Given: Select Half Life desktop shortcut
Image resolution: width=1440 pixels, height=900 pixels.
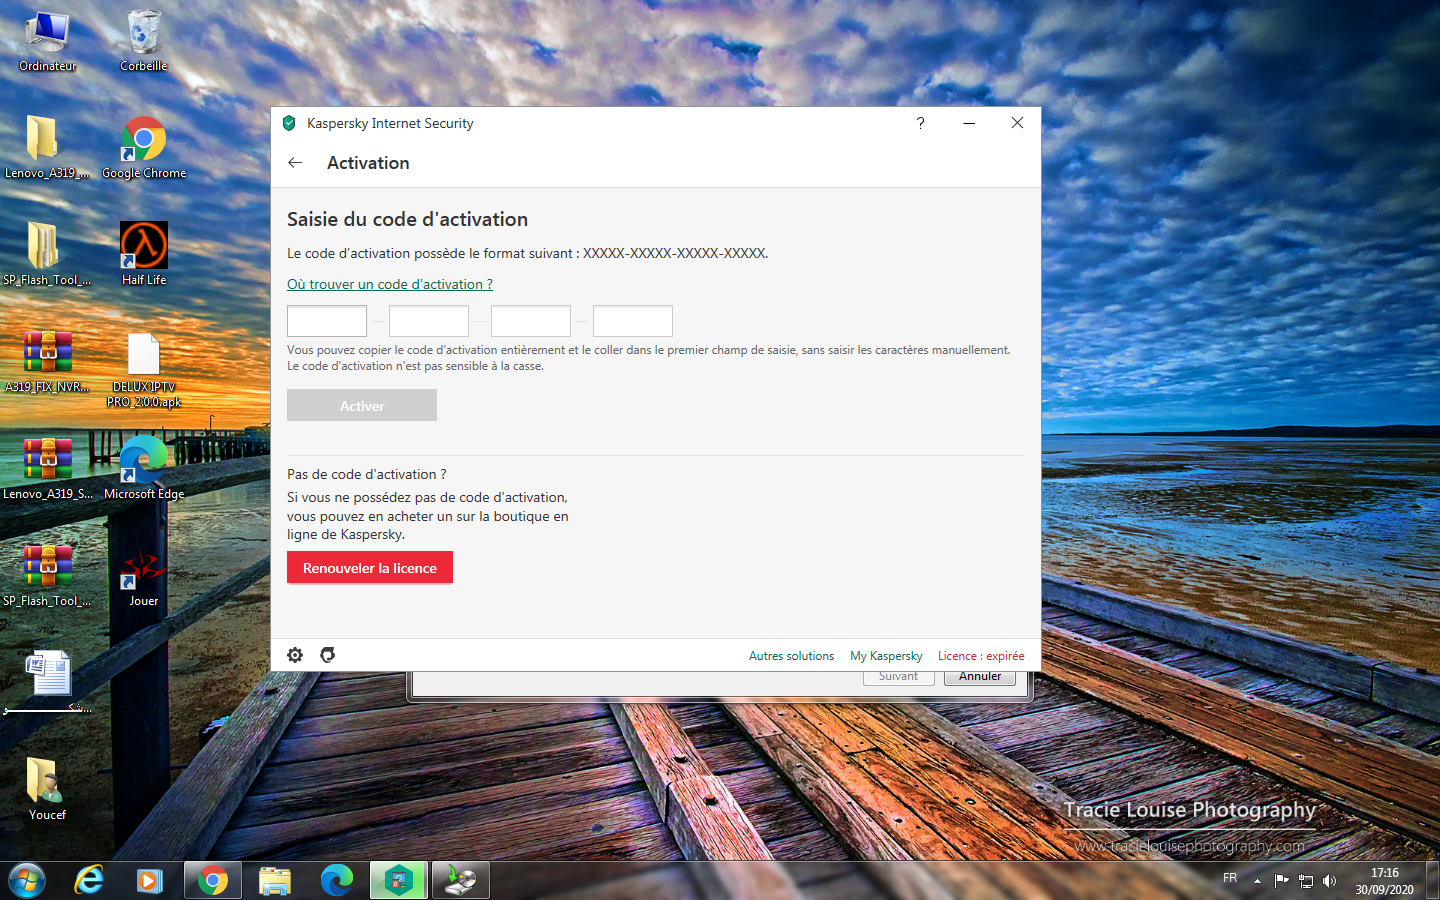Looking at the screenshot, I should click(x=144, y=254).
